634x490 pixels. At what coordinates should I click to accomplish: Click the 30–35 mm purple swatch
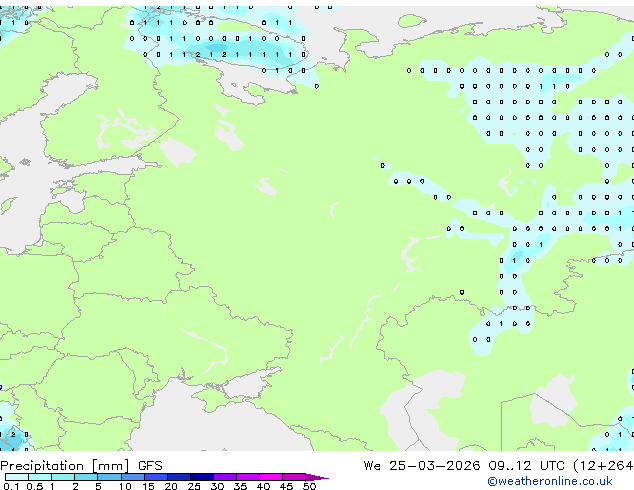[x=225, y=477]
